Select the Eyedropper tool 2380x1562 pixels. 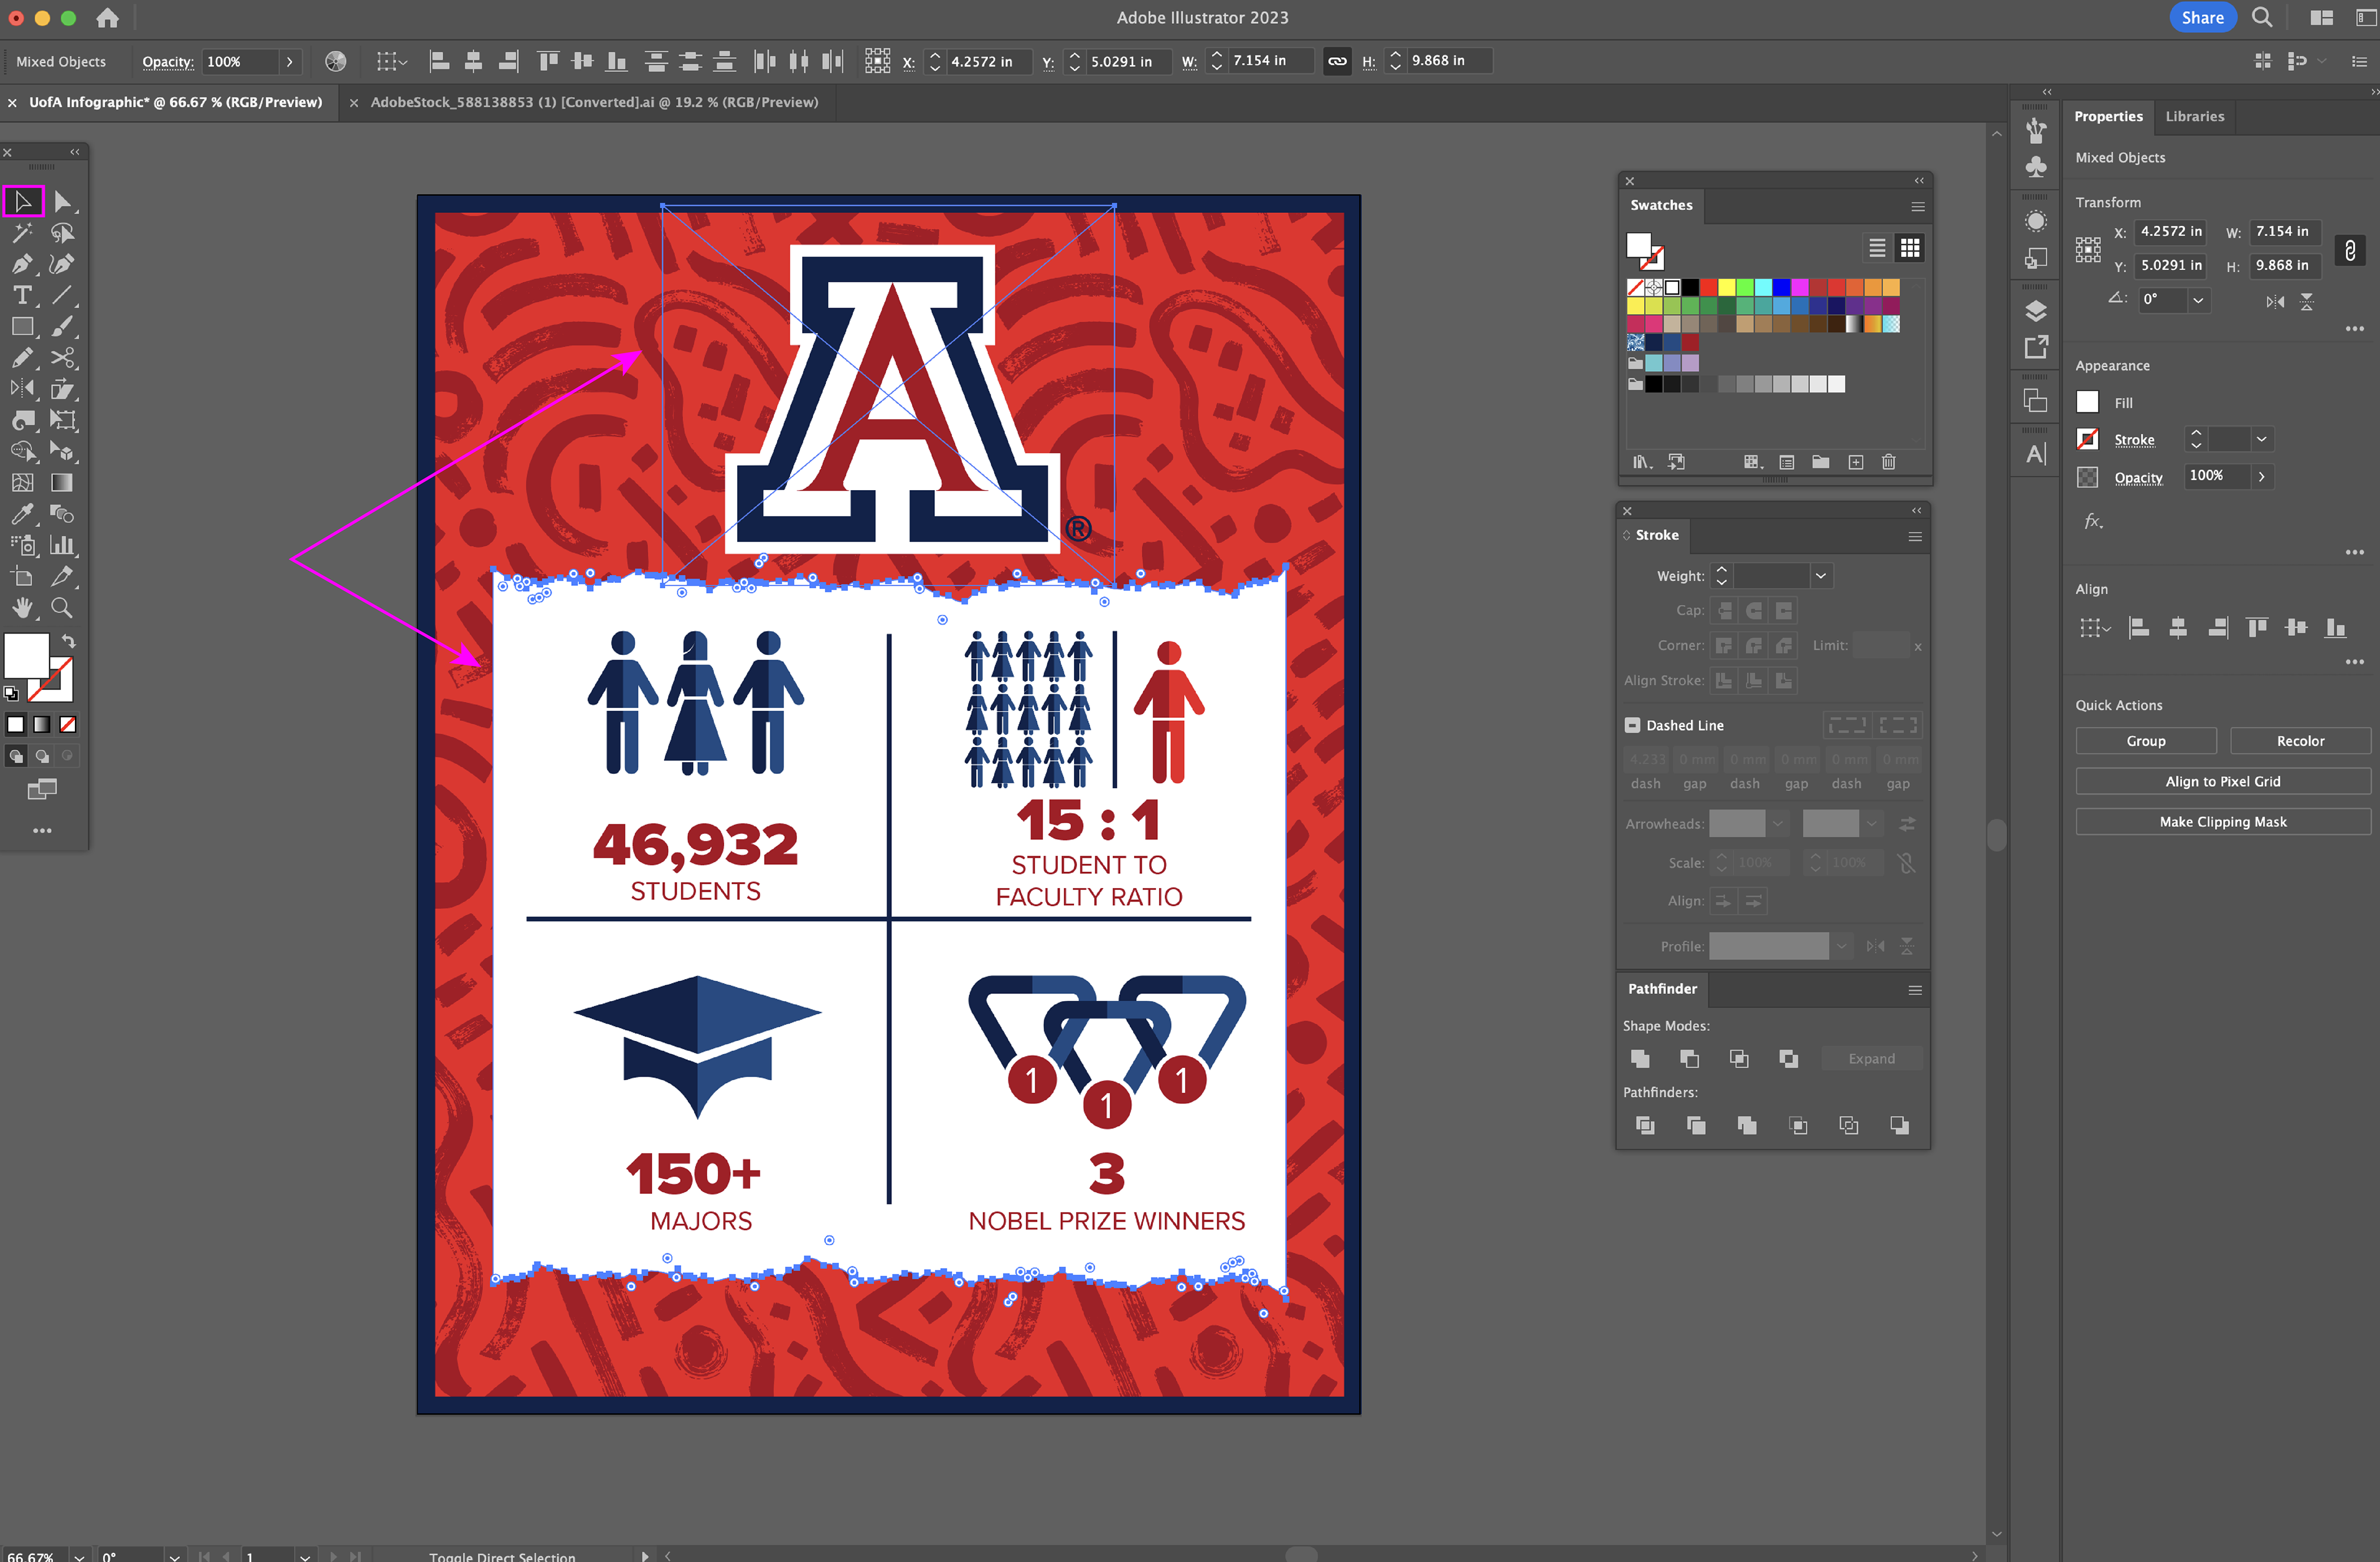22,514
